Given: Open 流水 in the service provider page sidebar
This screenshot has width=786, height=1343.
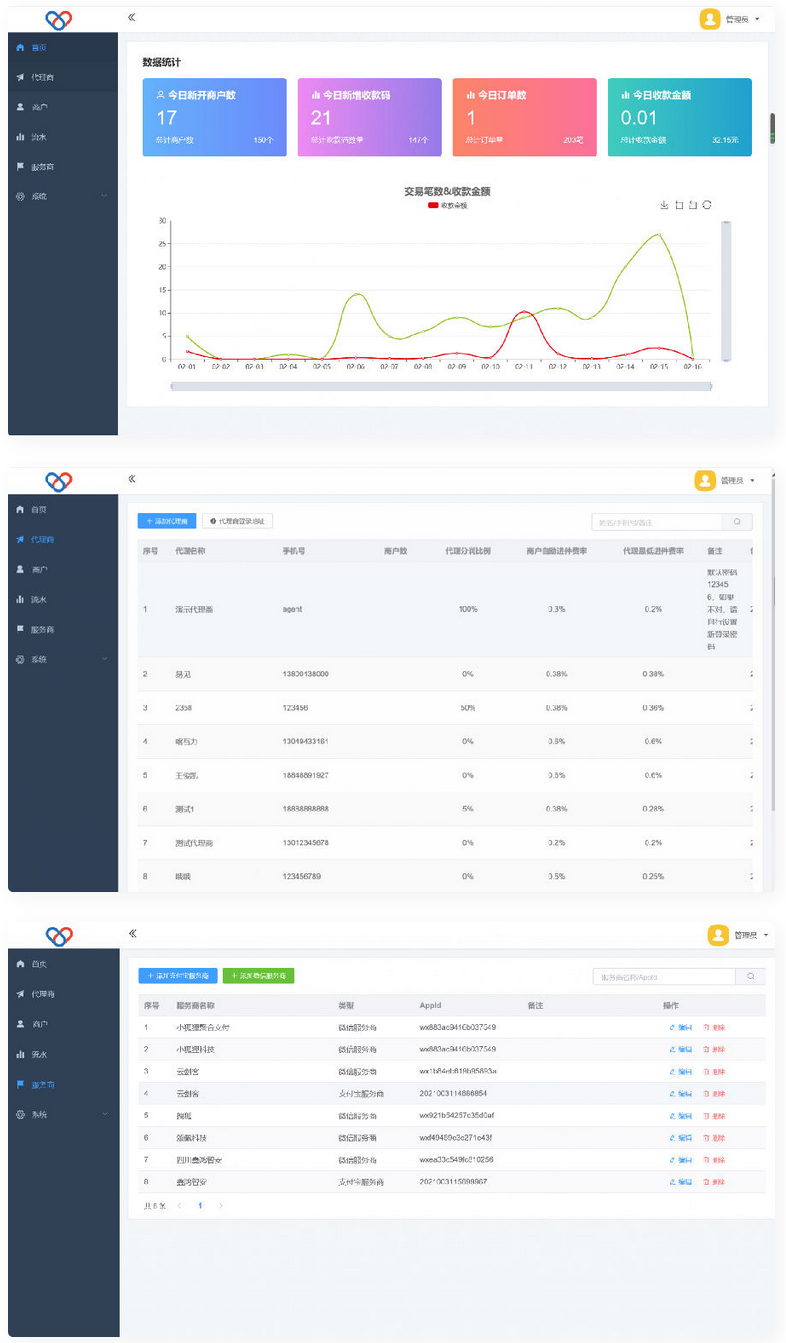Looking at the screenshot, I should [39, 1054].
